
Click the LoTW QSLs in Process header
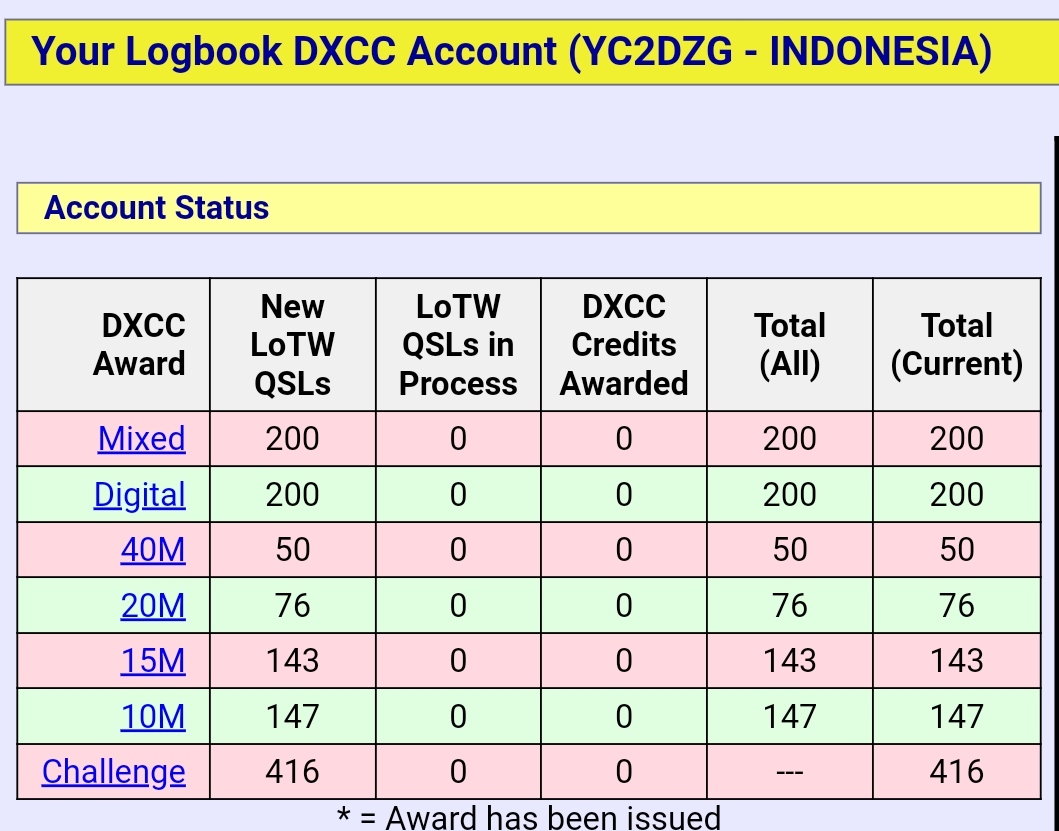[458, 345]
